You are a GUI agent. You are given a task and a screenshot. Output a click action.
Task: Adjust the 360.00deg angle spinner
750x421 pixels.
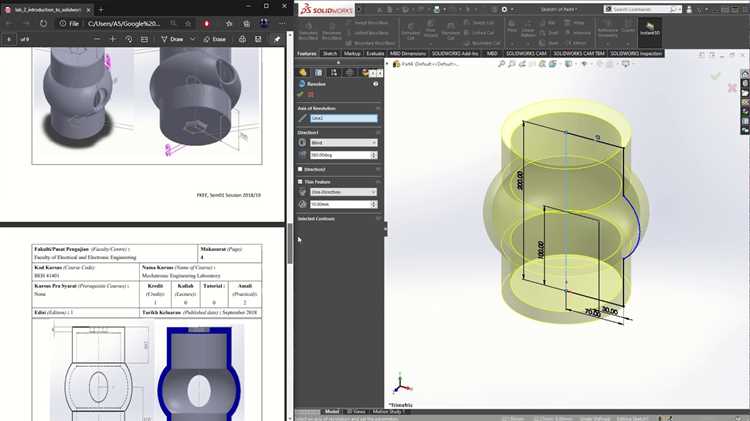[374, 155]
